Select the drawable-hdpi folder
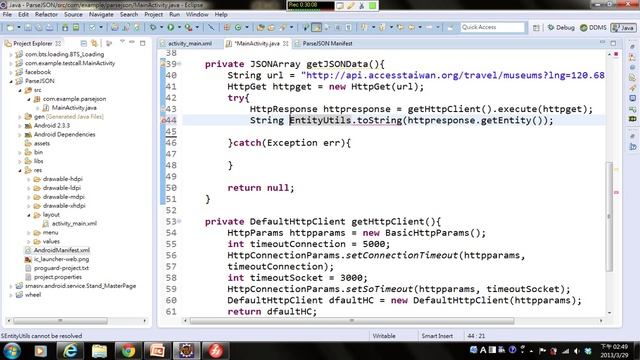 click(62, 179)
